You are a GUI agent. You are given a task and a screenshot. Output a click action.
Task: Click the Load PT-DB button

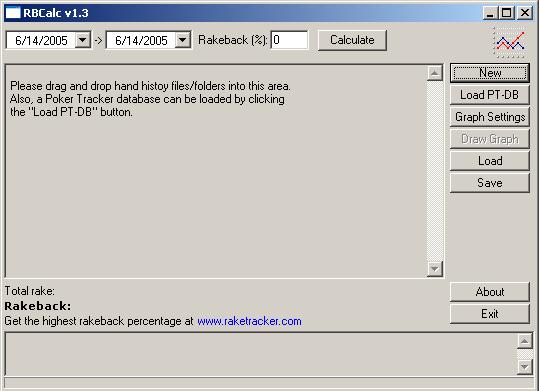pyautogui.click(x=490, y=95)
